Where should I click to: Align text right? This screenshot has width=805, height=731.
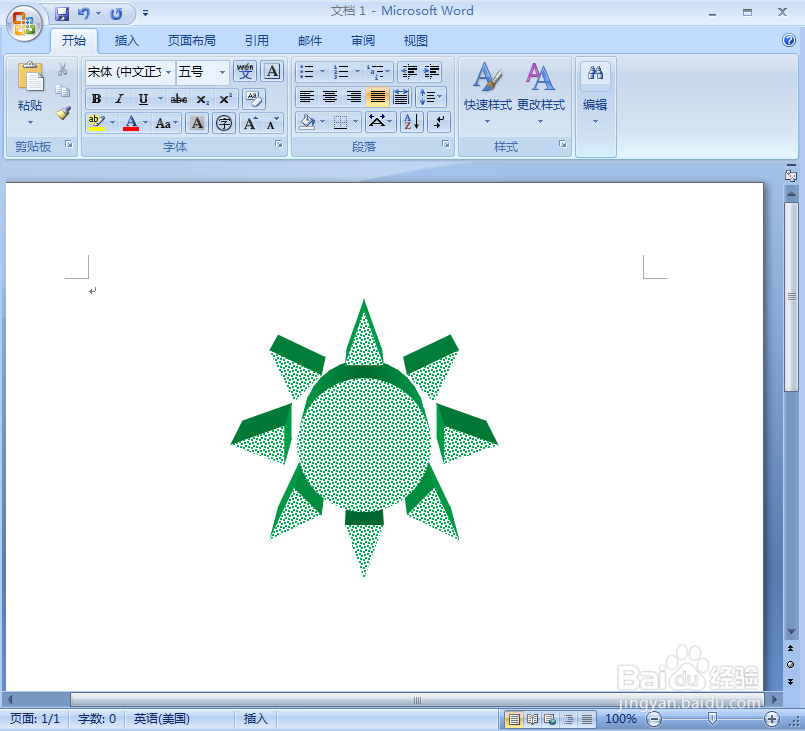[354, 97]
